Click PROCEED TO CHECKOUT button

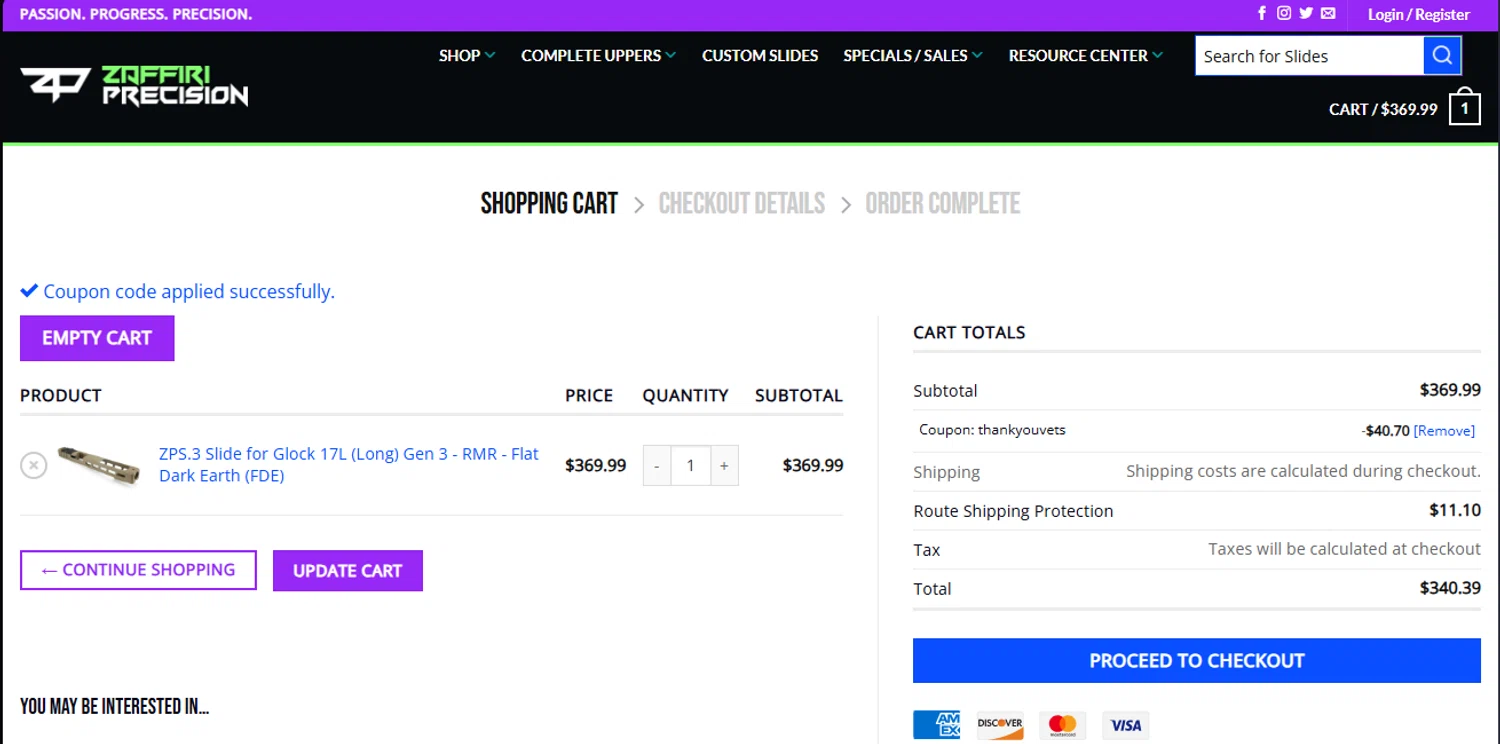[1197, 661]
